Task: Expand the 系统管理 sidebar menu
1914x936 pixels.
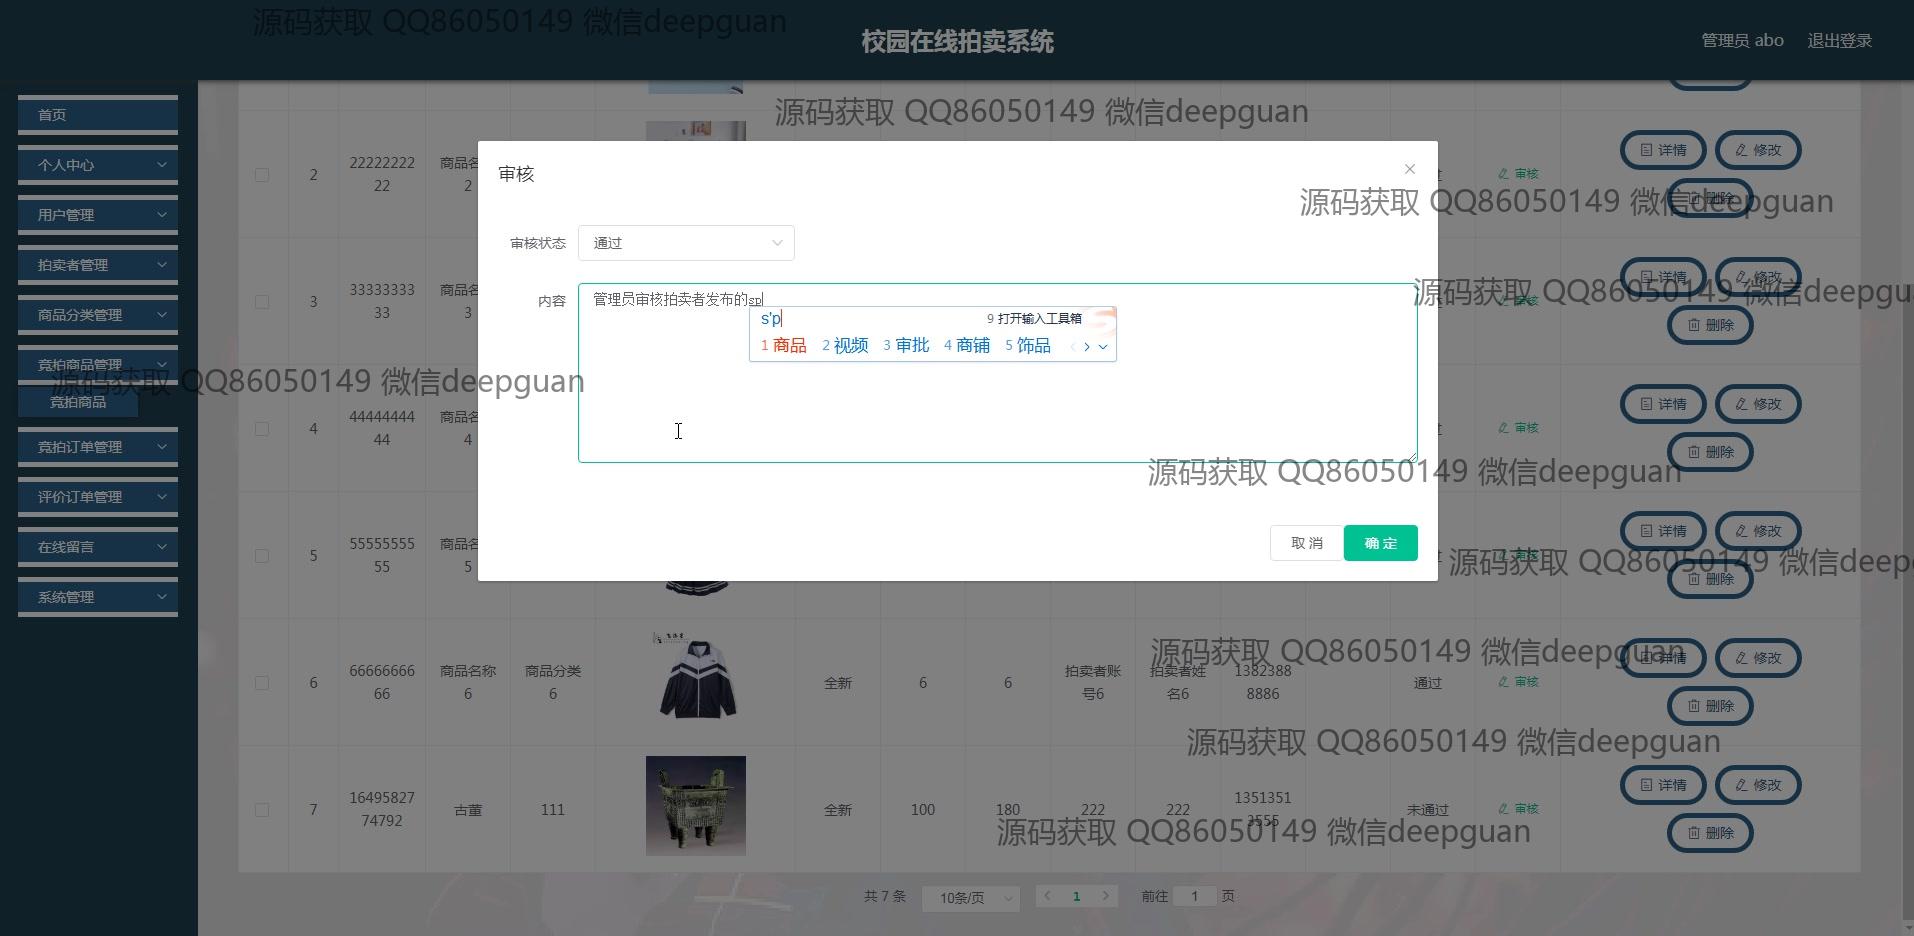Action: [x=98, y=597]
